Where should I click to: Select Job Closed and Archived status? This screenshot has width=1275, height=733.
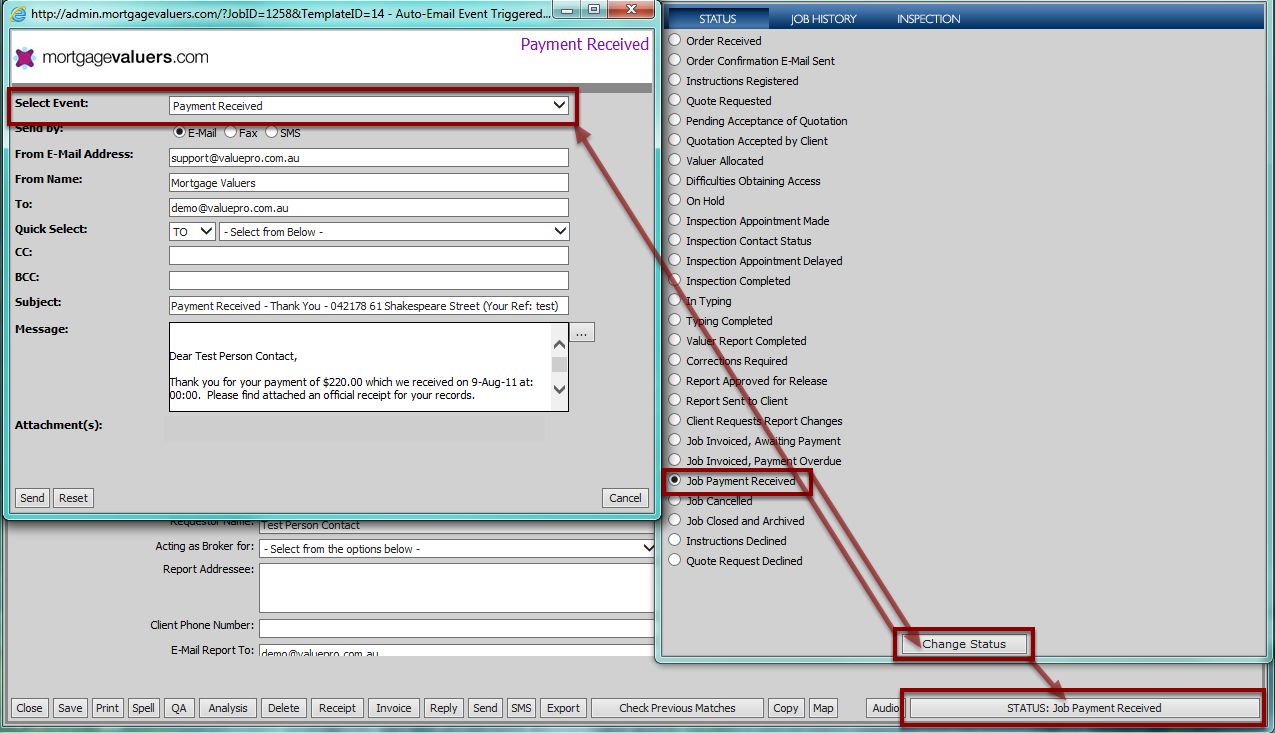coord(675,521)
